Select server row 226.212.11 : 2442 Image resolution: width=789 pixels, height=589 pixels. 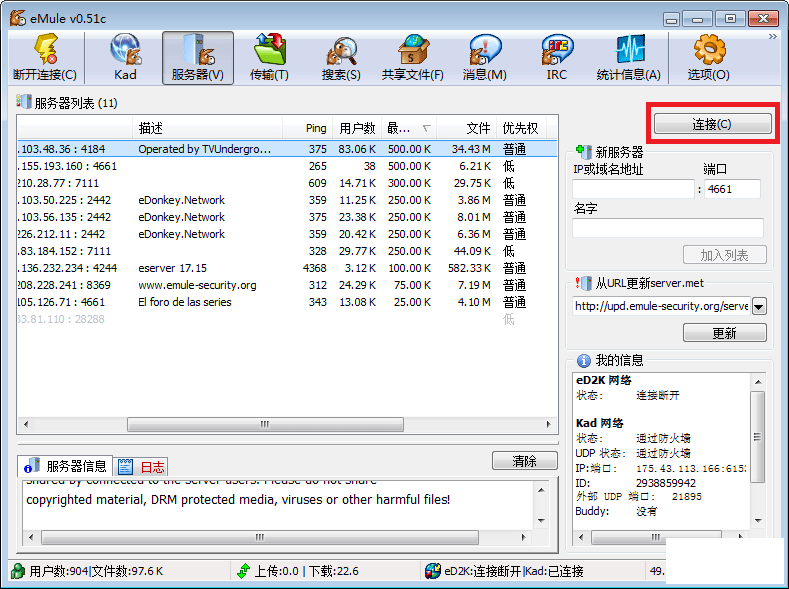coord(287,234)
